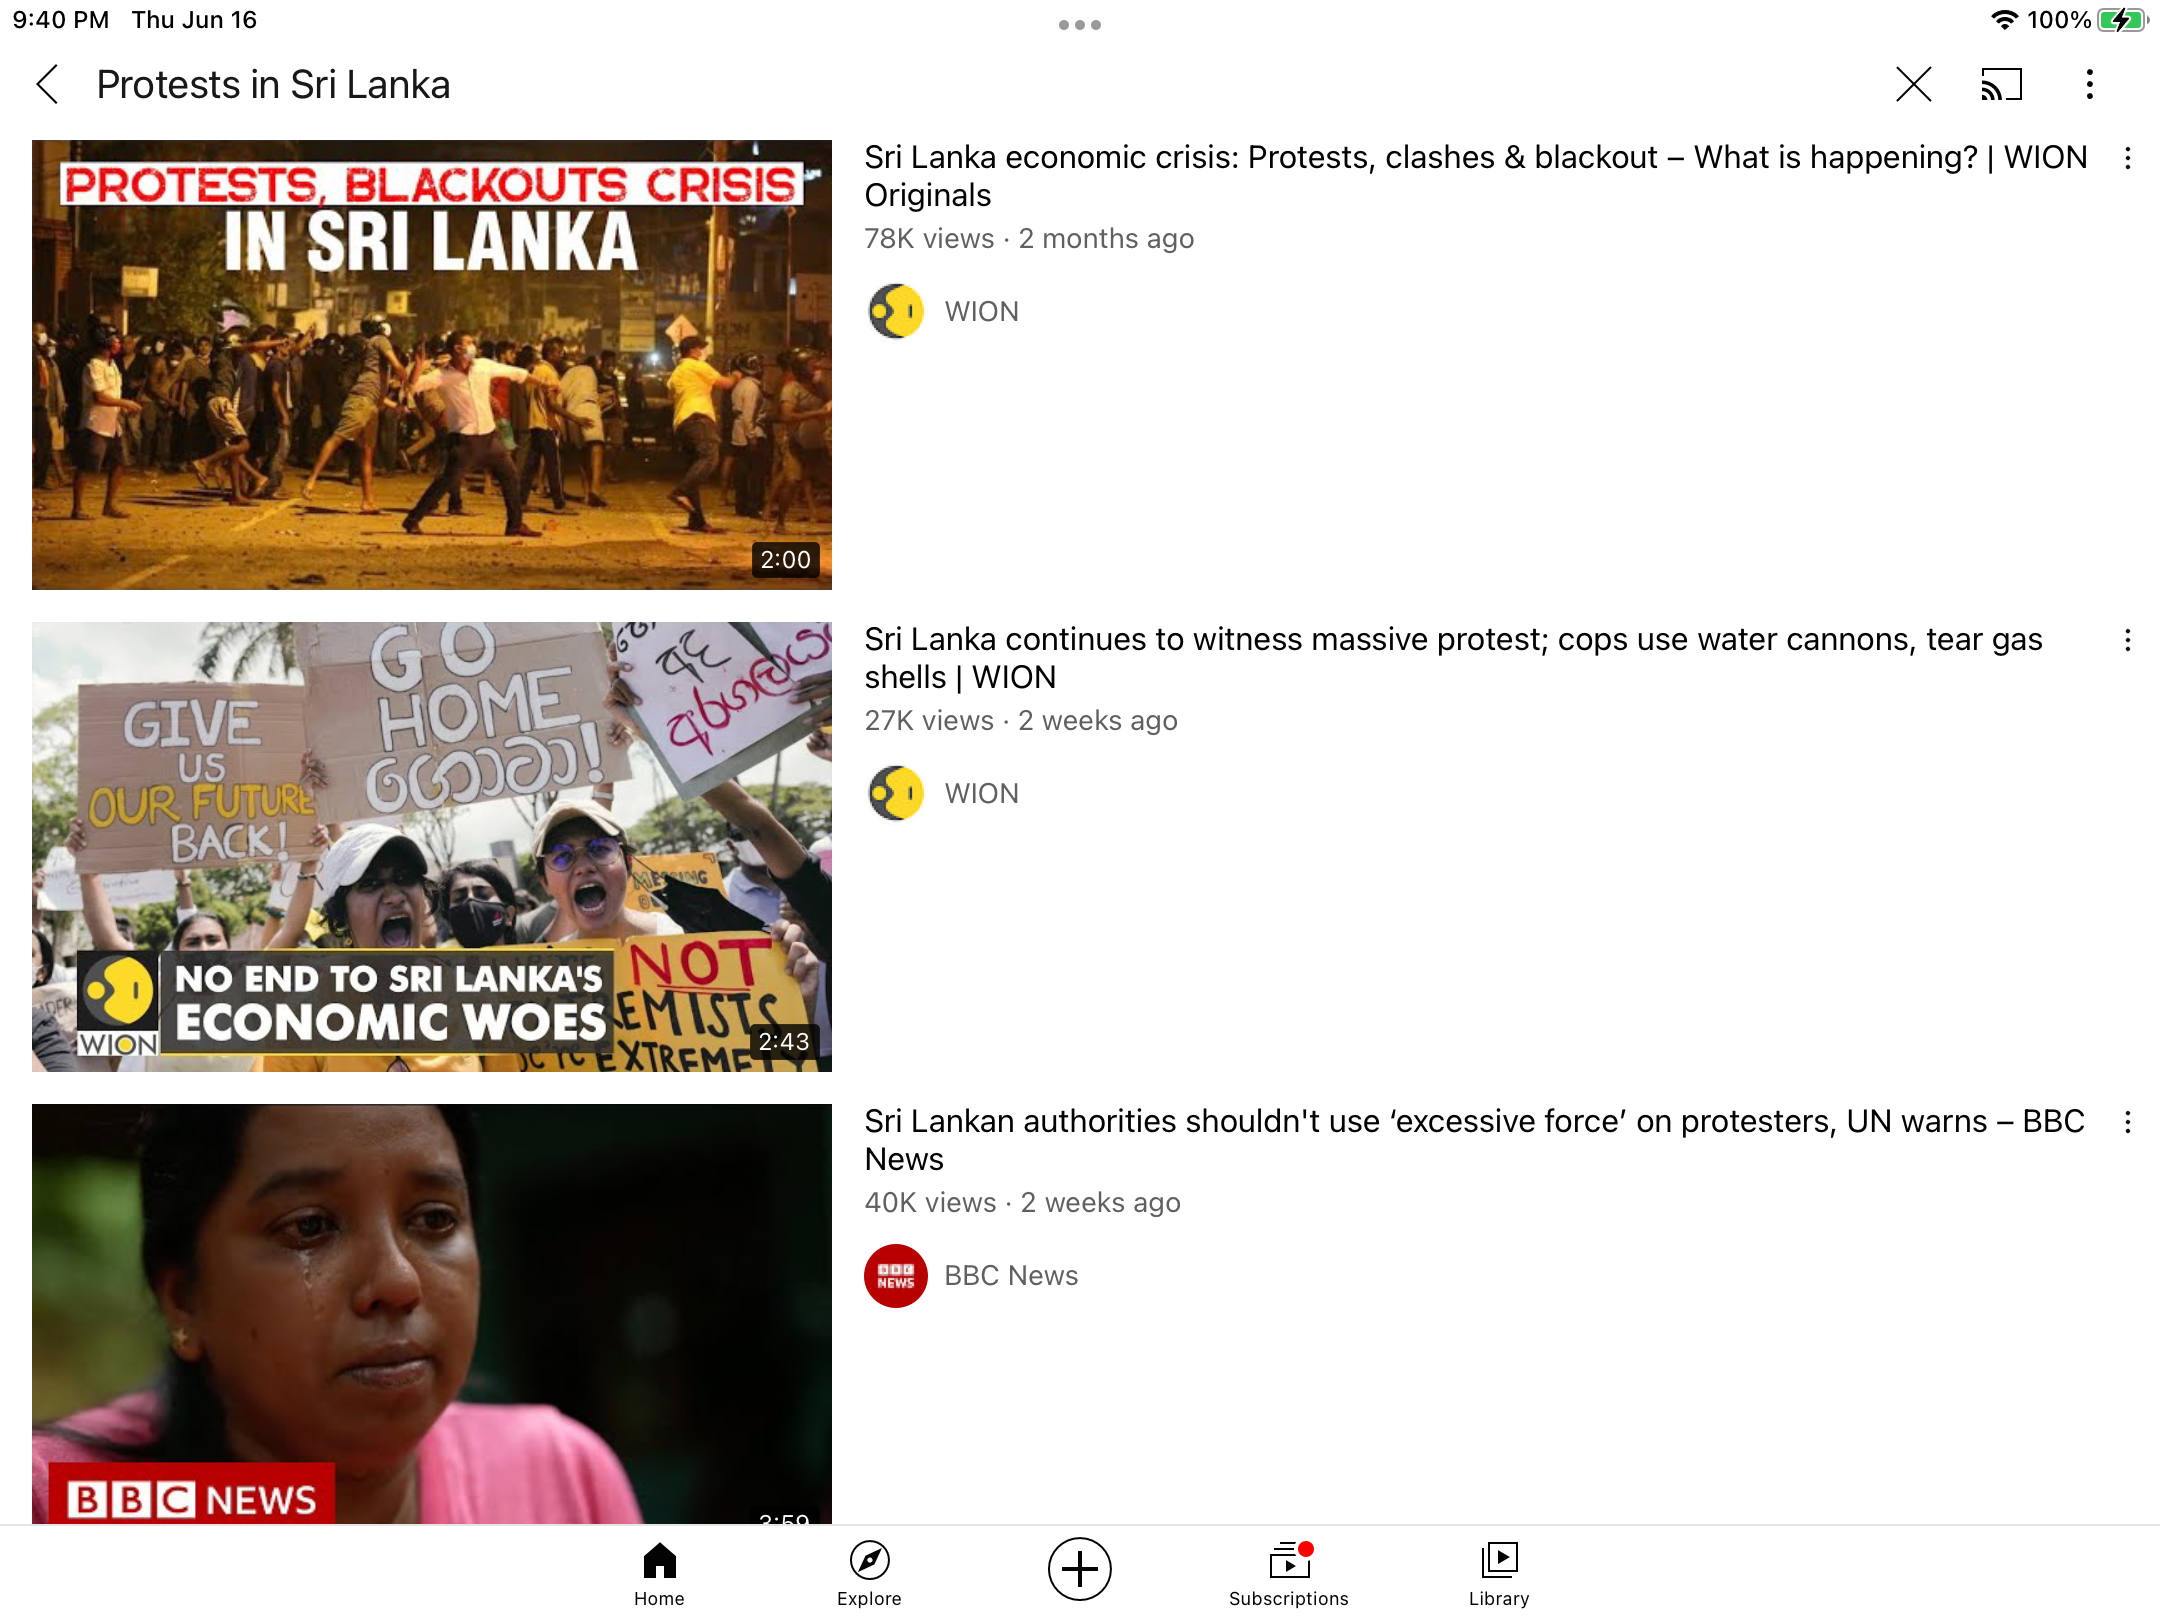This screenshot has height=1620, width=2160.
Task: Open options for water cannons video
Action: click(2127, 640)
